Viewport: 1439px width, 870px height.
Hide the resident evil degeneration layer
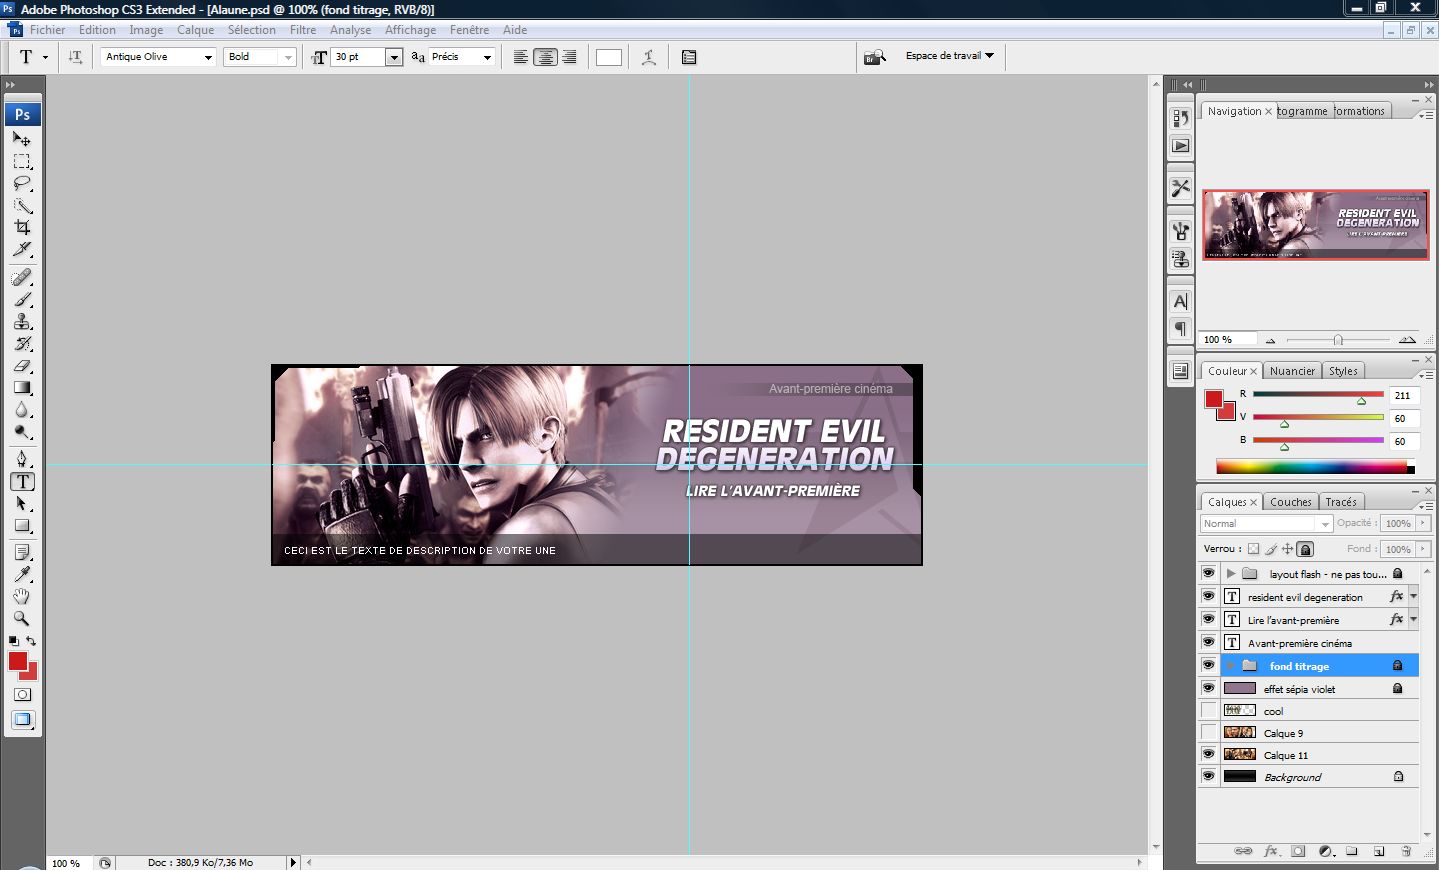1208,596
